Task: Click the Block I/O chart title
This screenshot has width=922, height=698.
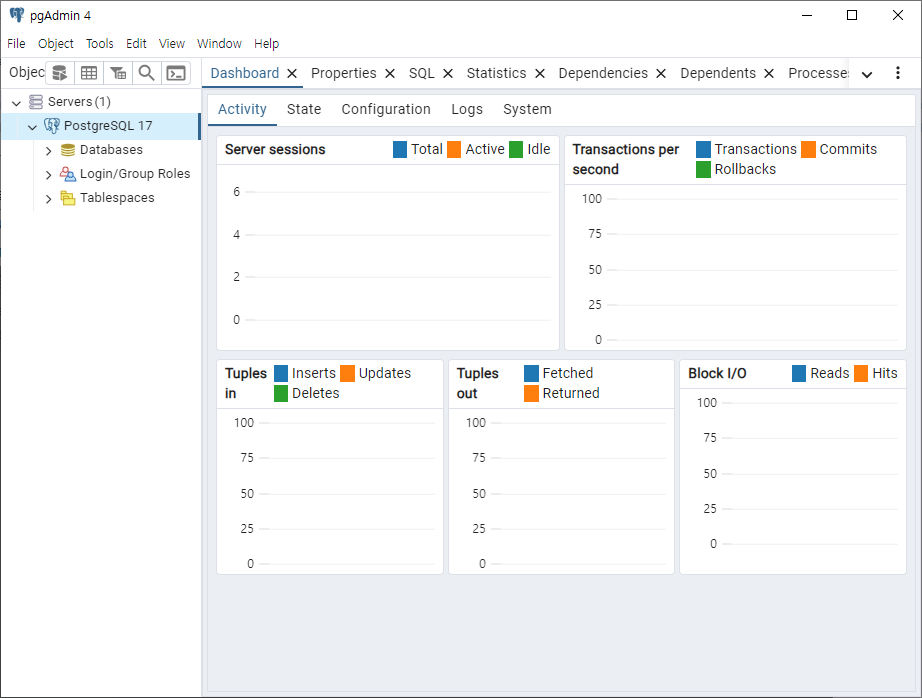Action: (717, 373)
